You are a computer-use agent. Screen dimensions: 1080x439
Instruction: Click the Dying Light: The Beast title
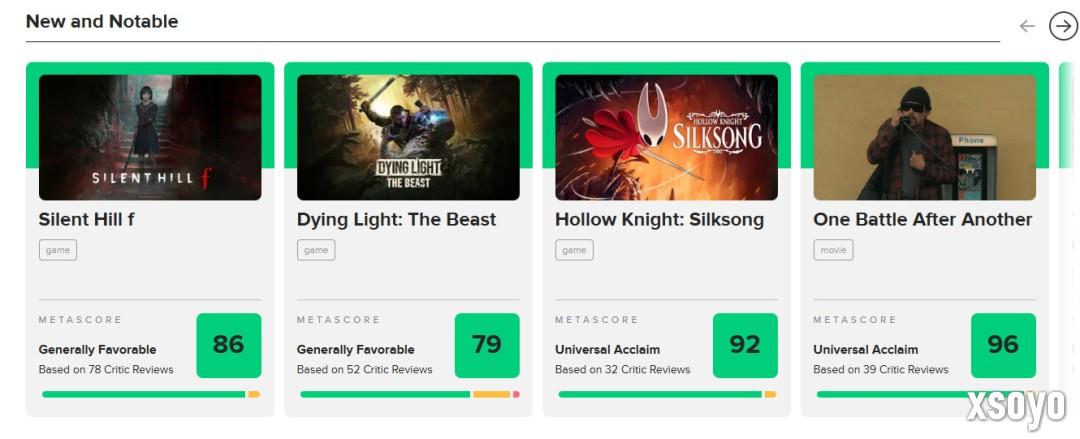pyautogui.click(x=396, y=219)
